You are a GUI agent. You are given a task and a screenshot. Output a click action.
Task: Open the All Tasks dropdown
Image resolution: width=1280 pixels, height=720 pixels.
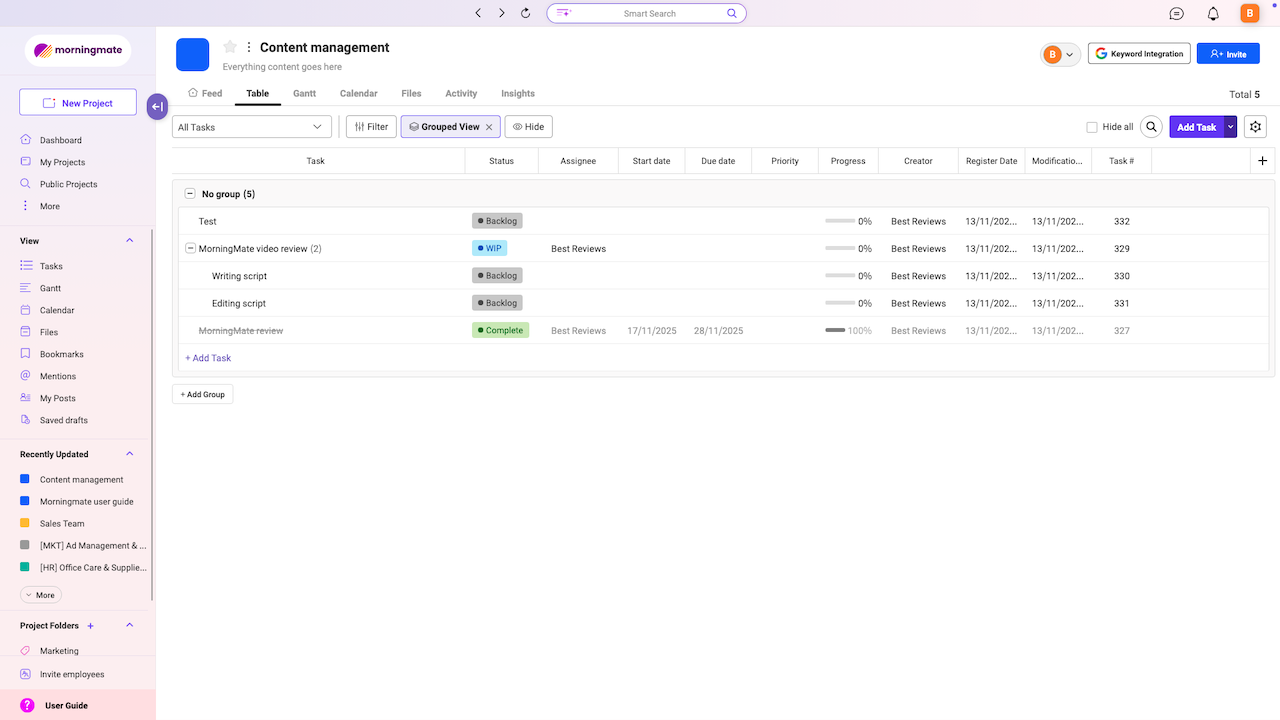point(251,127)
